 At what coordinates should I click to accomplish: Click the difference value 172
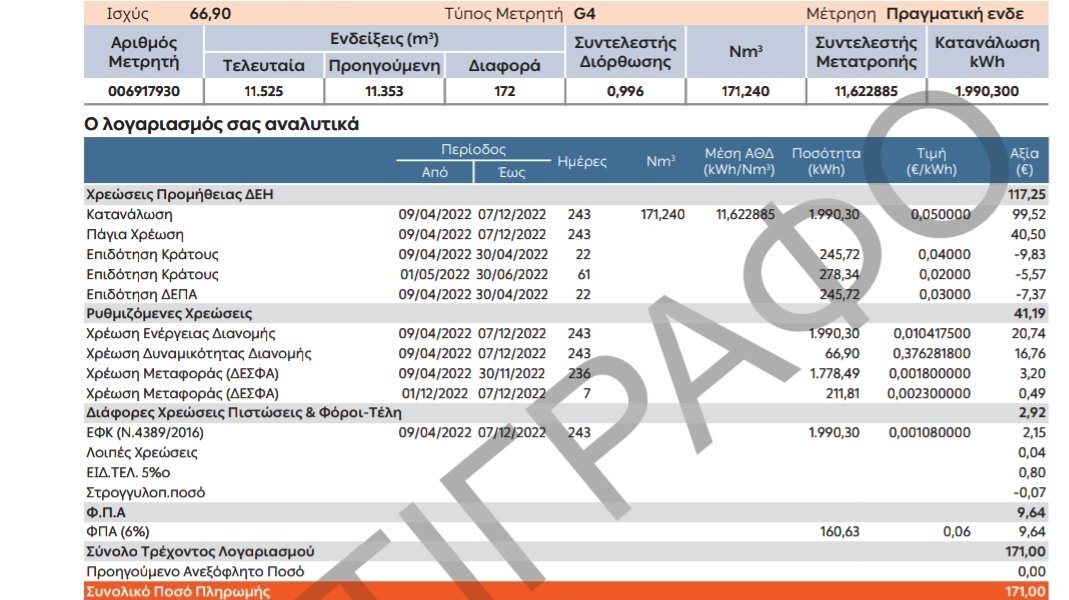[505, 91]
